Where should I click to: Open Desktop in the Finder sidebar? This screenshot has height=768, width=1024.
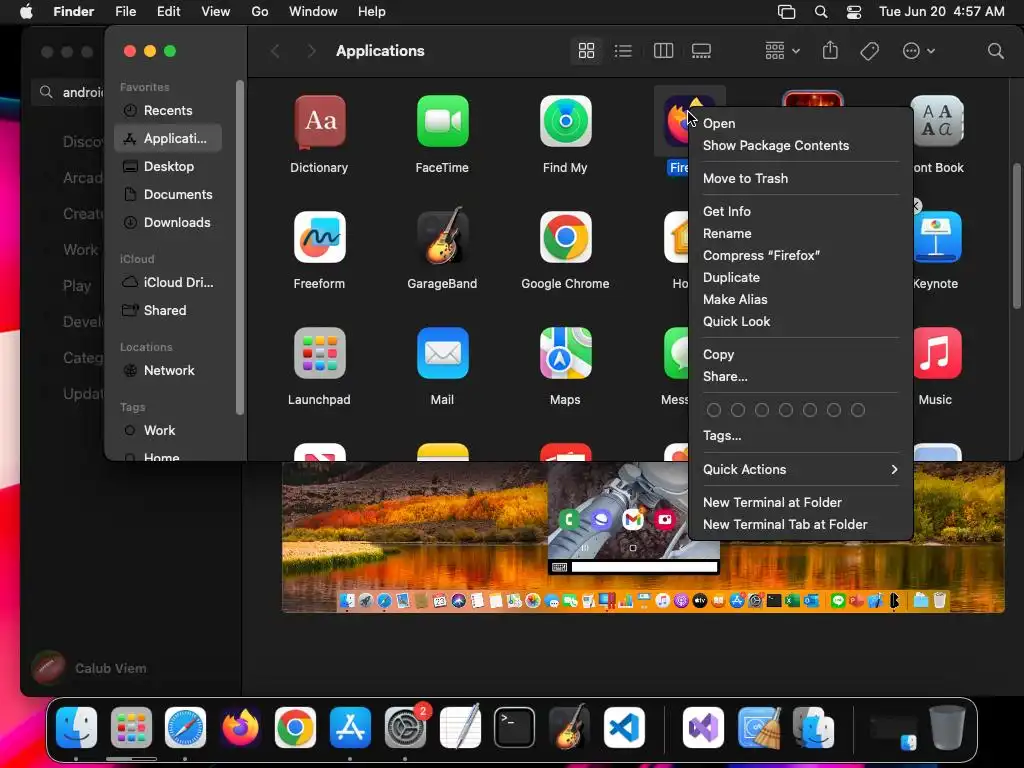pyautogui.click(x=168, y=167)
